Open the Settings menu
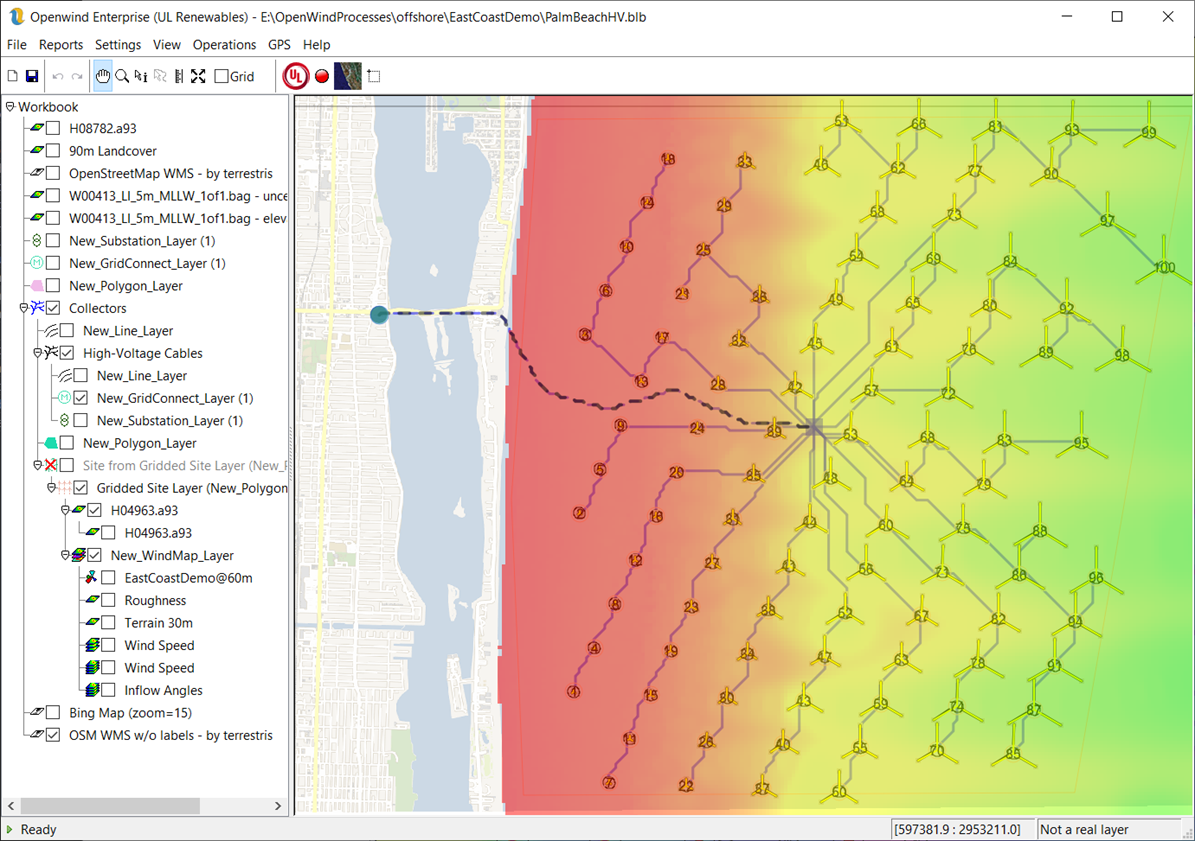This screenshot has height=841, width=1195. tap(117, 45)
